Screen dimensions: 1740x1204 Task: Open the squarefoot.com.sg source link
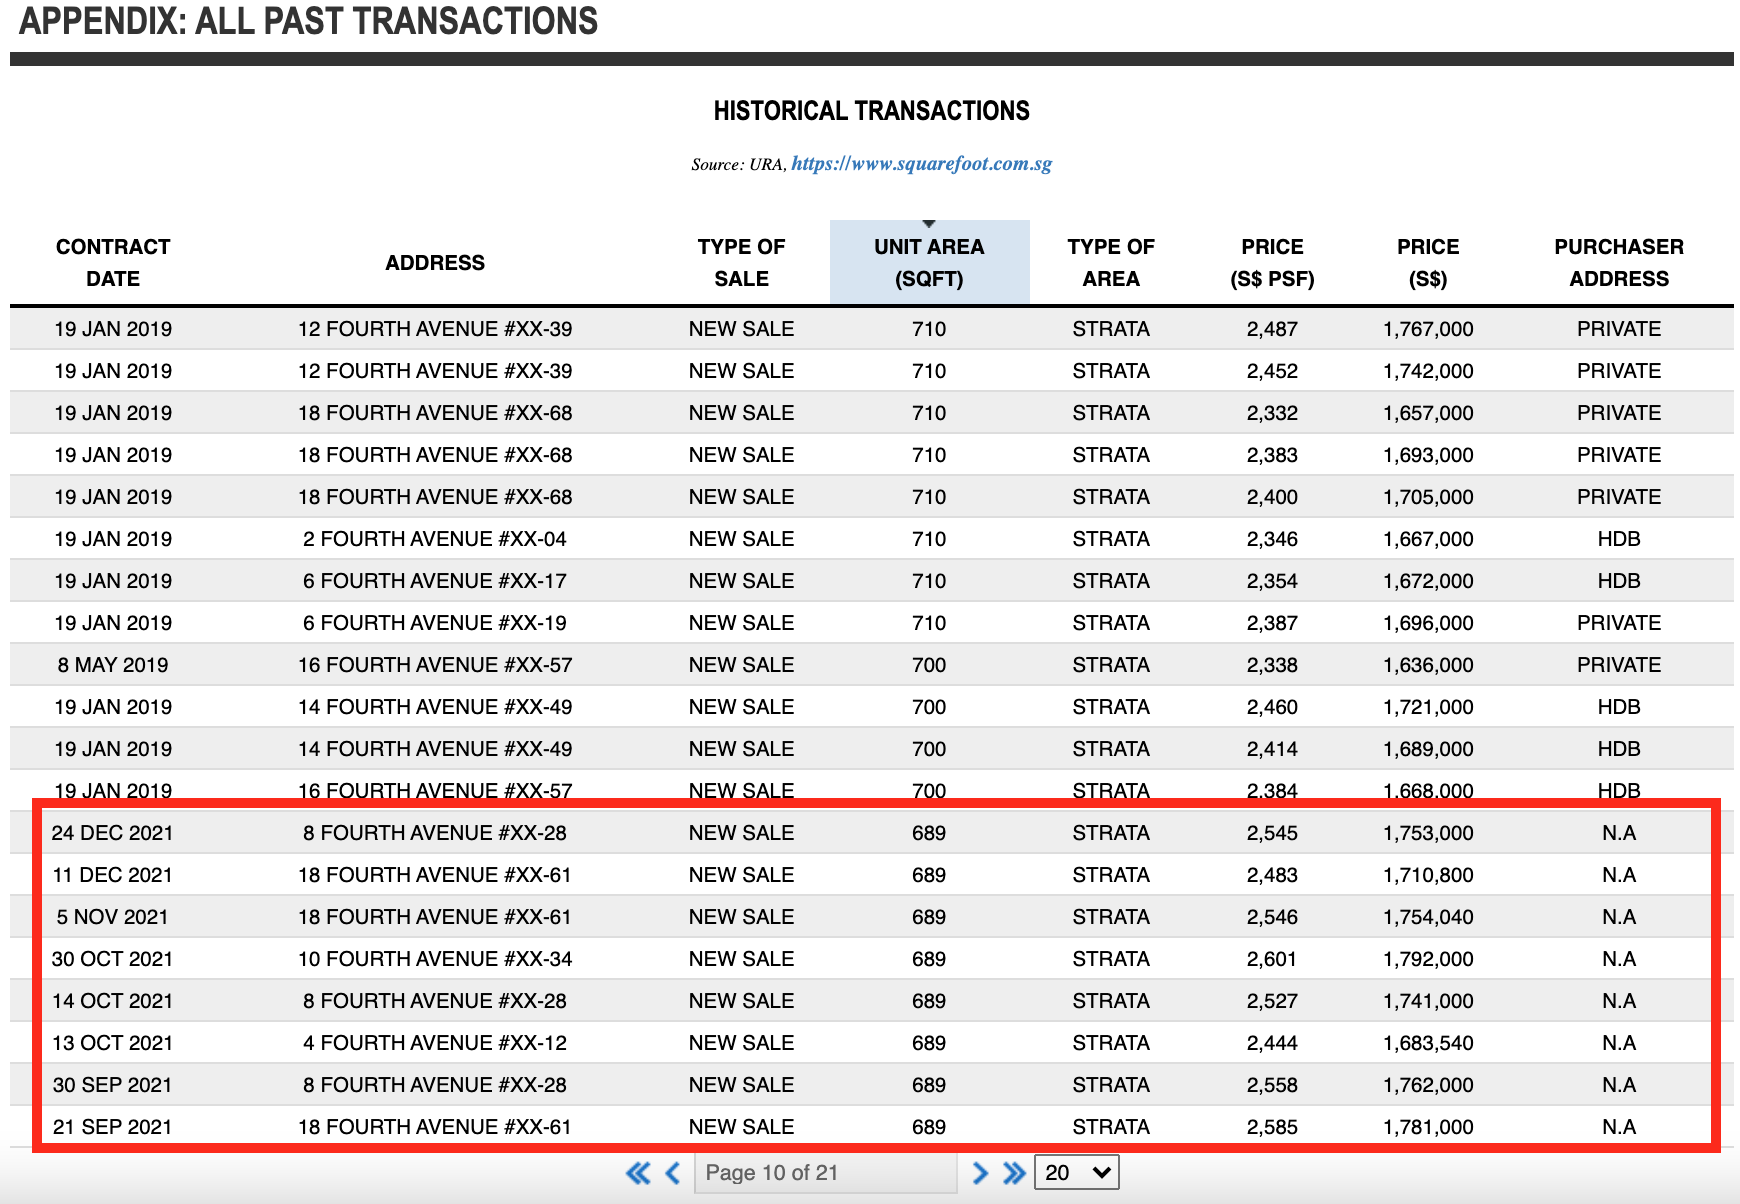click(921, 164)
